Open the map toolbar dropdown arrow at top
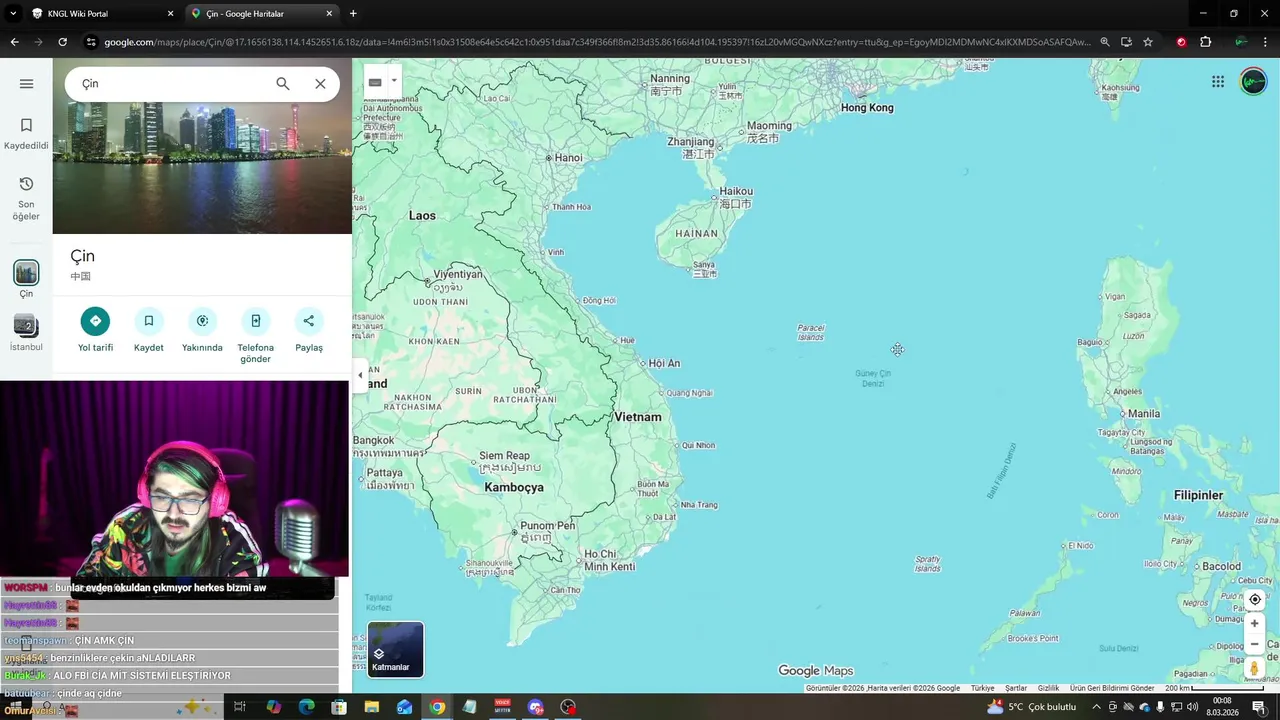Screen dimensions: 1280x720 point(394,81)
